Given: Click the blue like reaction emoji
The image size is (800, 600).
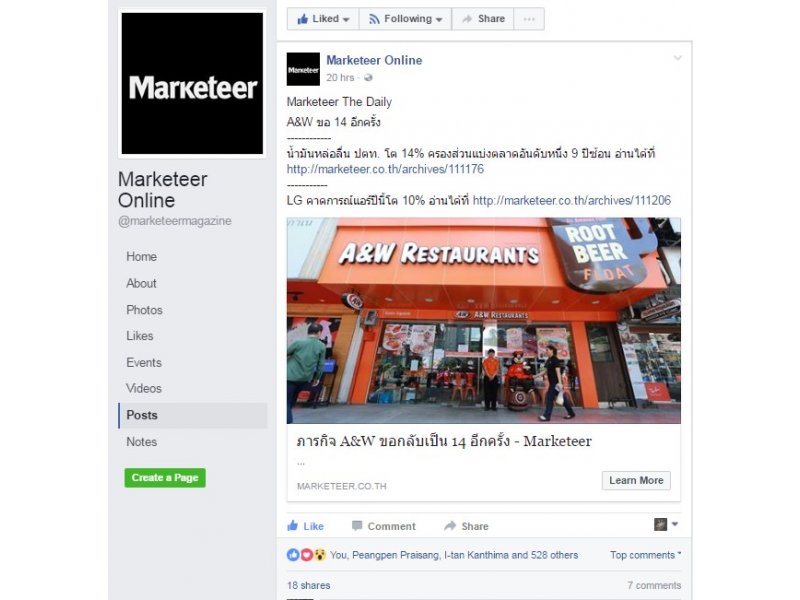Looking at the screenshot, I should point(293,555).
